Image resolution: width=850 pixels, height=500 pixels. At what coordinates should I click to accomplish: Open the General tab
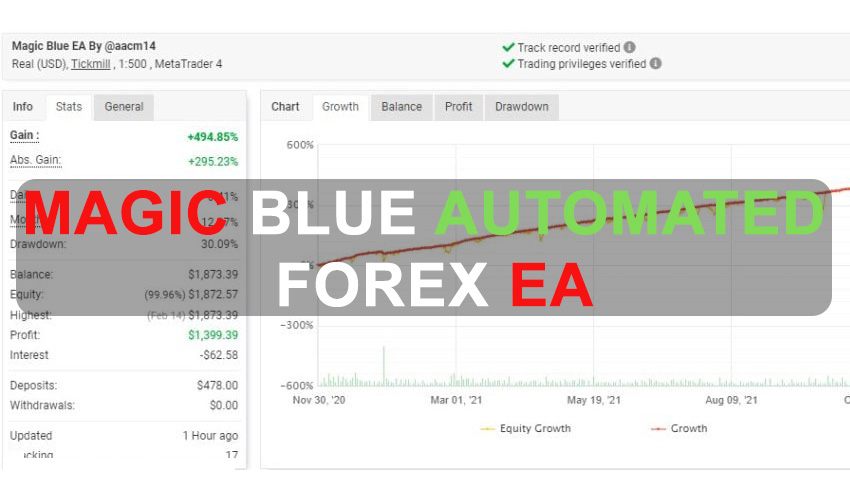pos(124,106)
